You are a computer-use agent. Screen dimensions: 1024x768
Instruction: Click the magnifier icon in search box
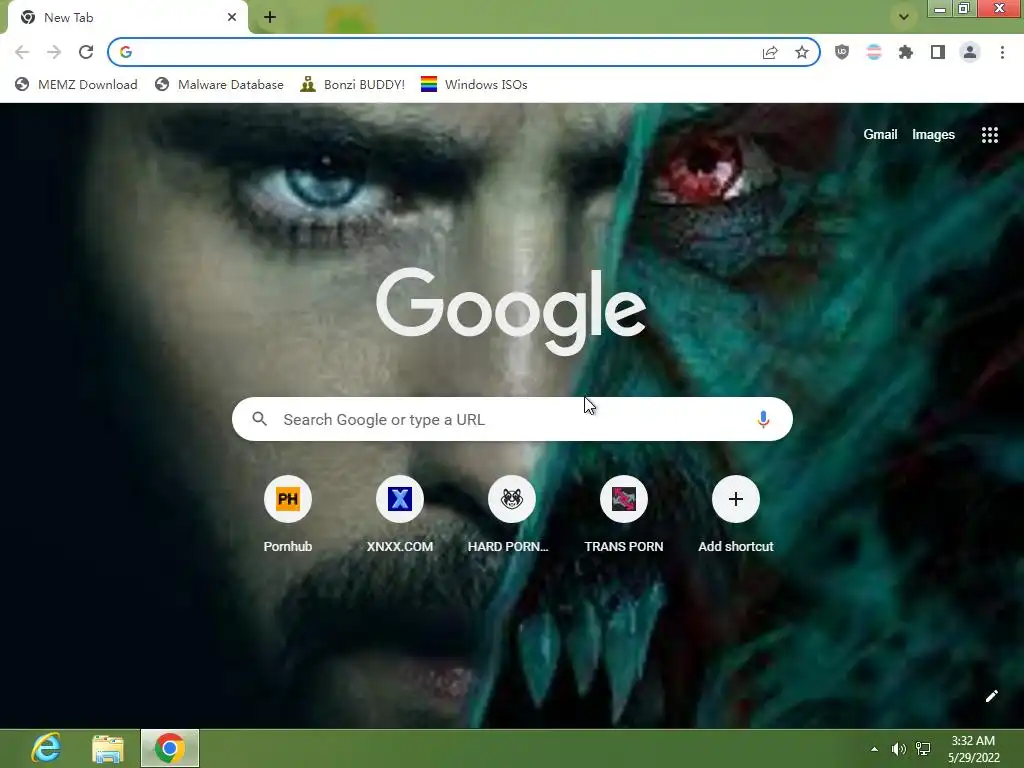259,419
